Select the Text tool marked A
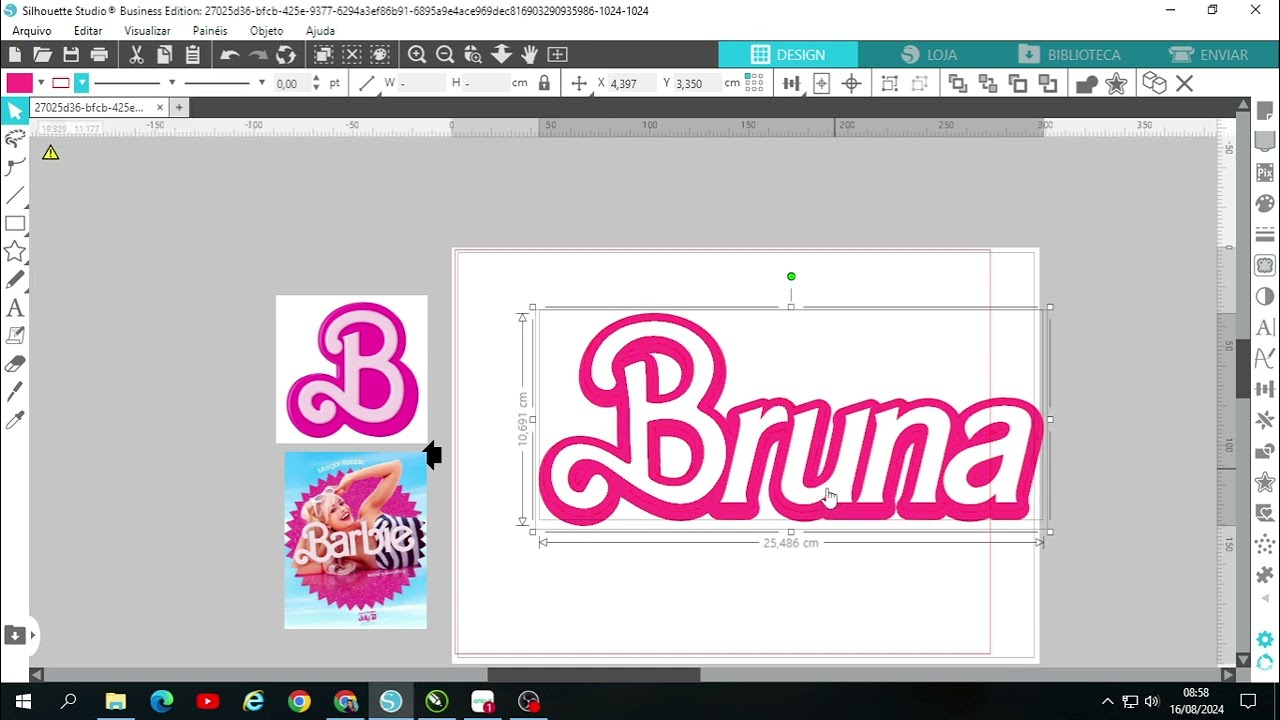The image size is (1280, 720). tap(15, 308)
